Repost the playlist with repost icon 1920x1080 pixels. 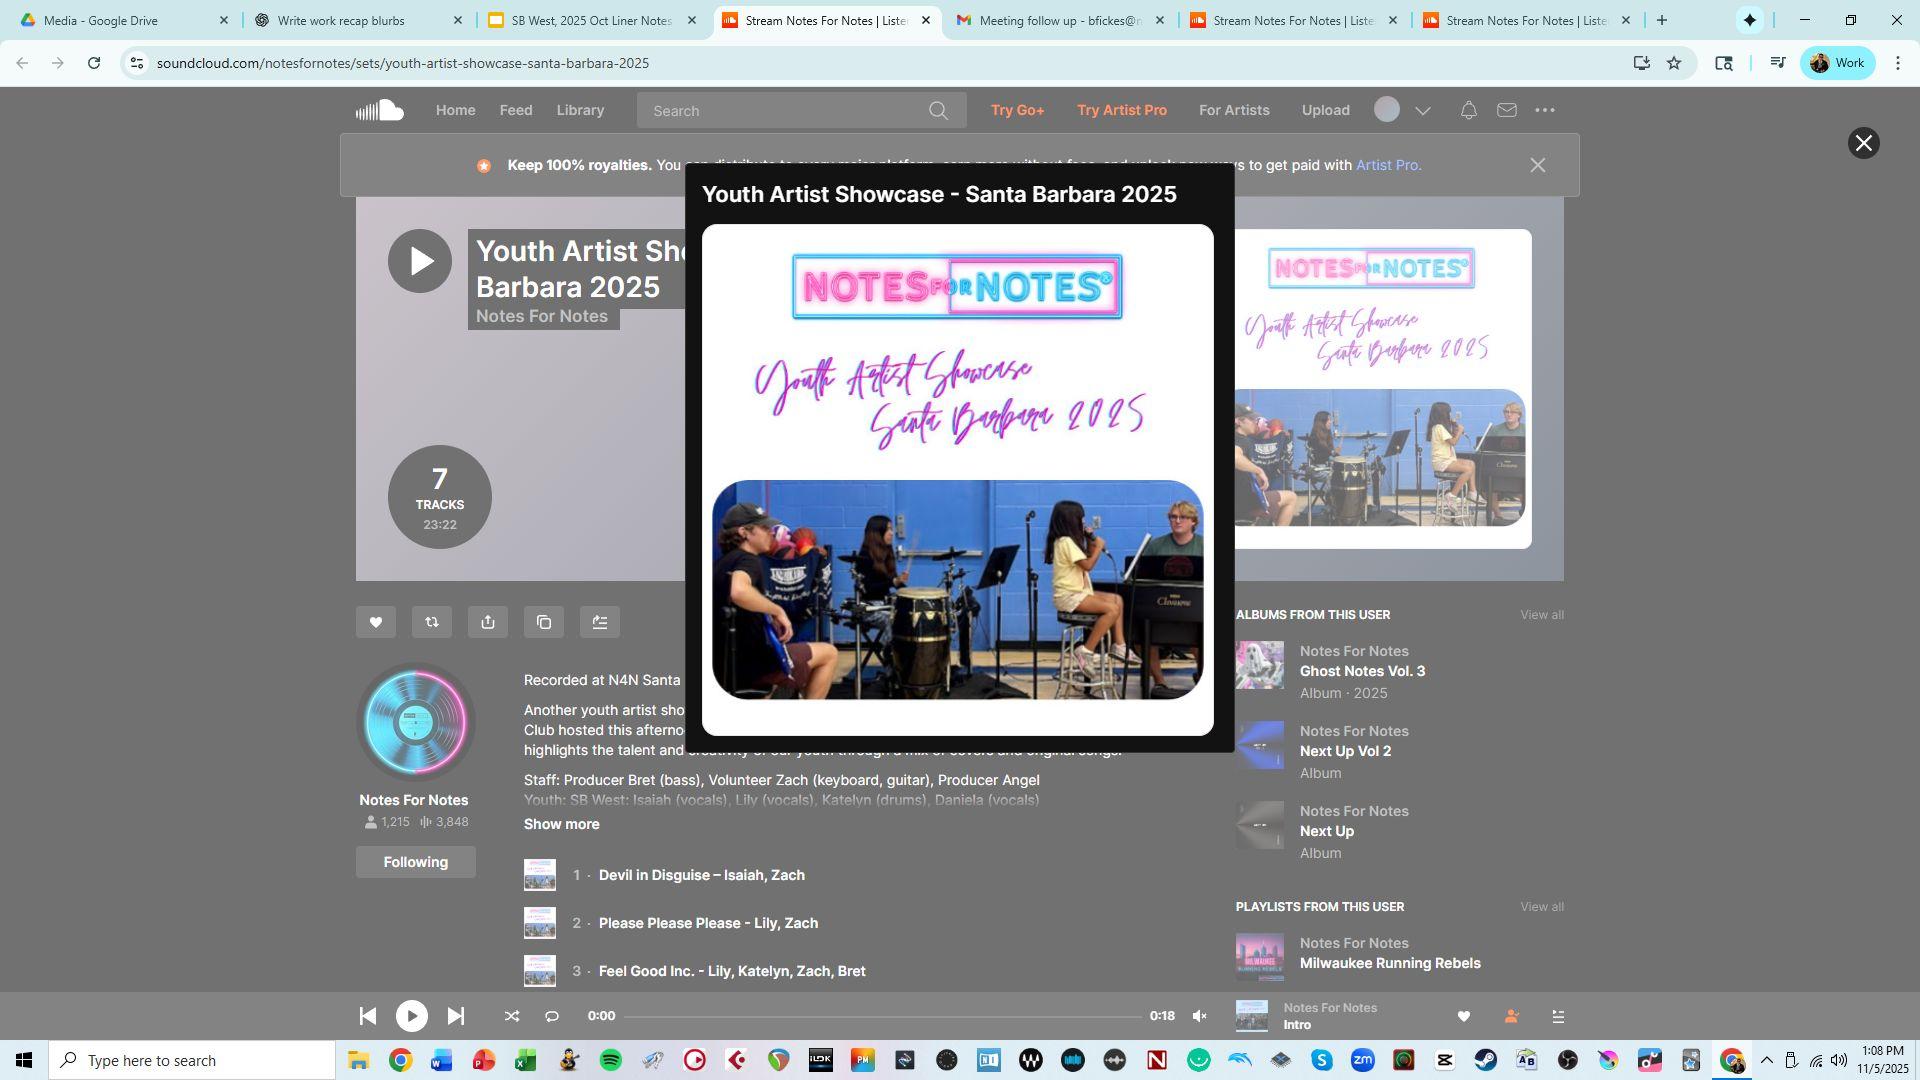tap(432, 622)
